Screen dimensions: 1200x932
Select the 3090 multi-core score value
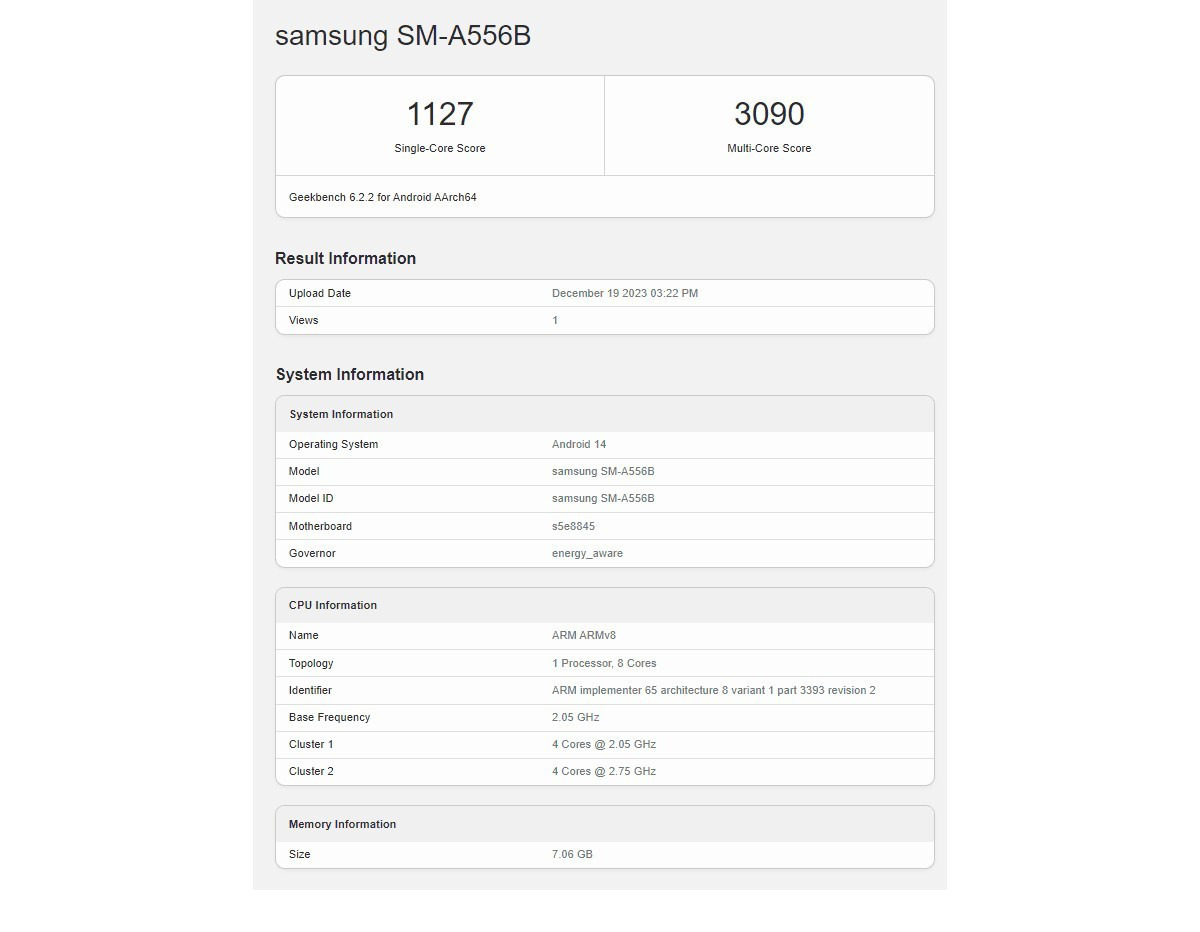coord(768,114)
